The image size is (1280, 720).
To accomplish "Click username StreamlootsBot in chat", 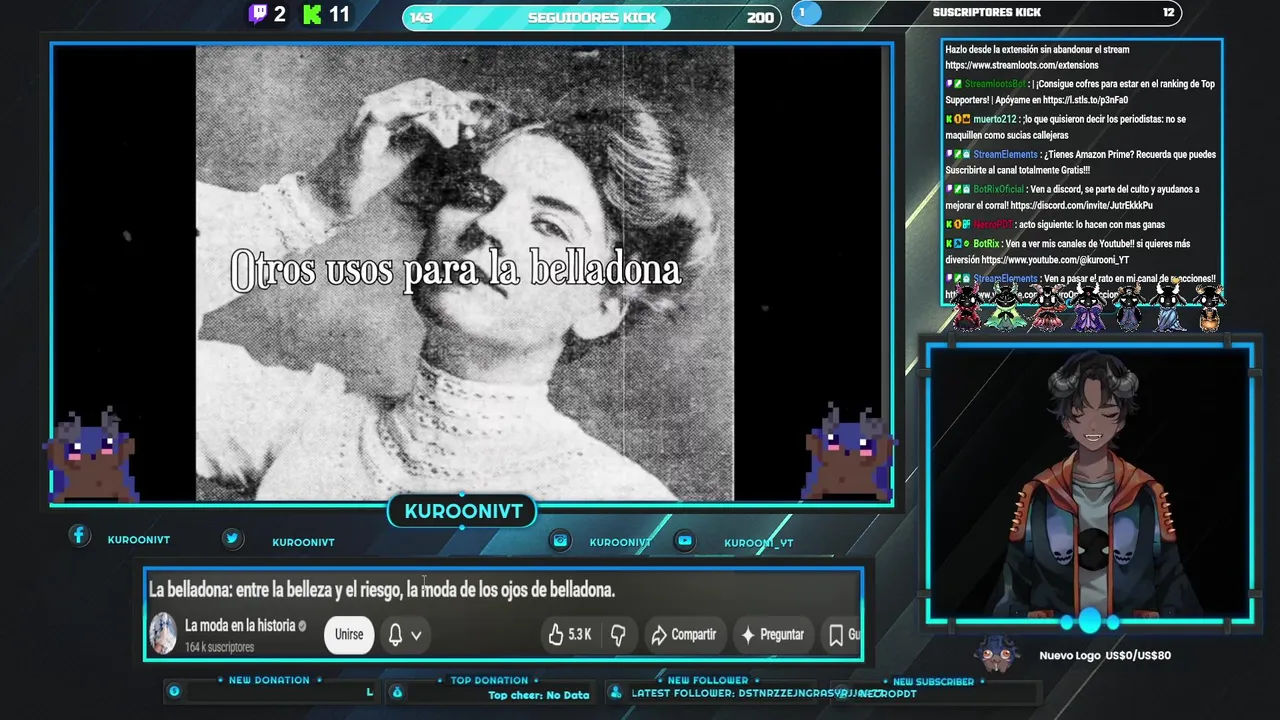I will point(995,84).
